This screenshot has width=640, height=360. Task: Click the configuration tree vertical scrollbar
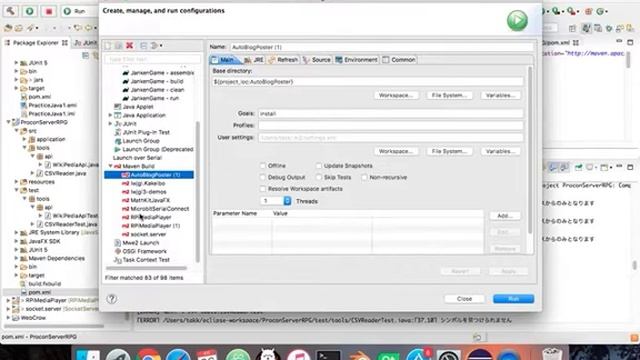point(198,192)
